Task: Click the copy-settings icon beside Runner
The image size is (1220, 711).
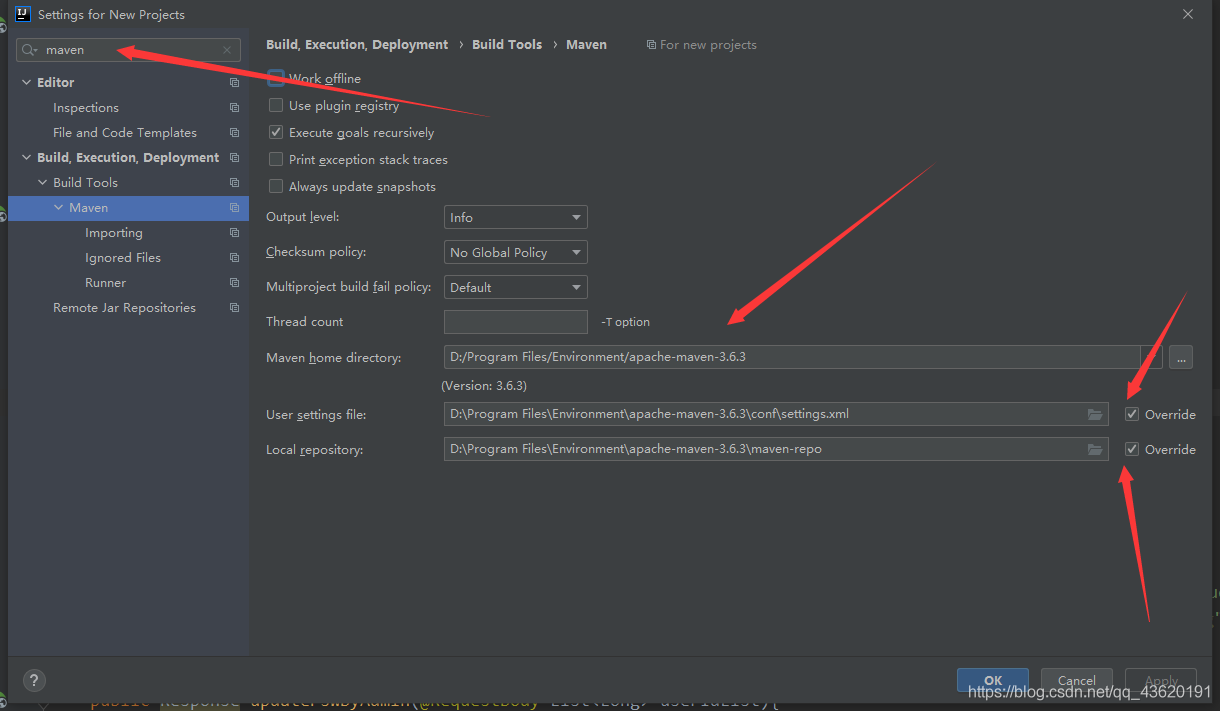Action: click(234, 282)
